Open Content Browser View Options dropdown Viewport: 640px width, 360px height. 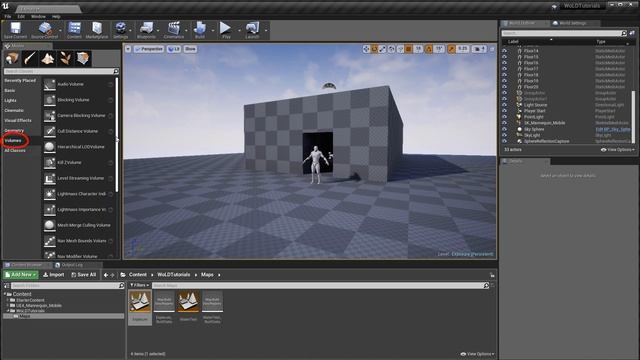point(477,354)
